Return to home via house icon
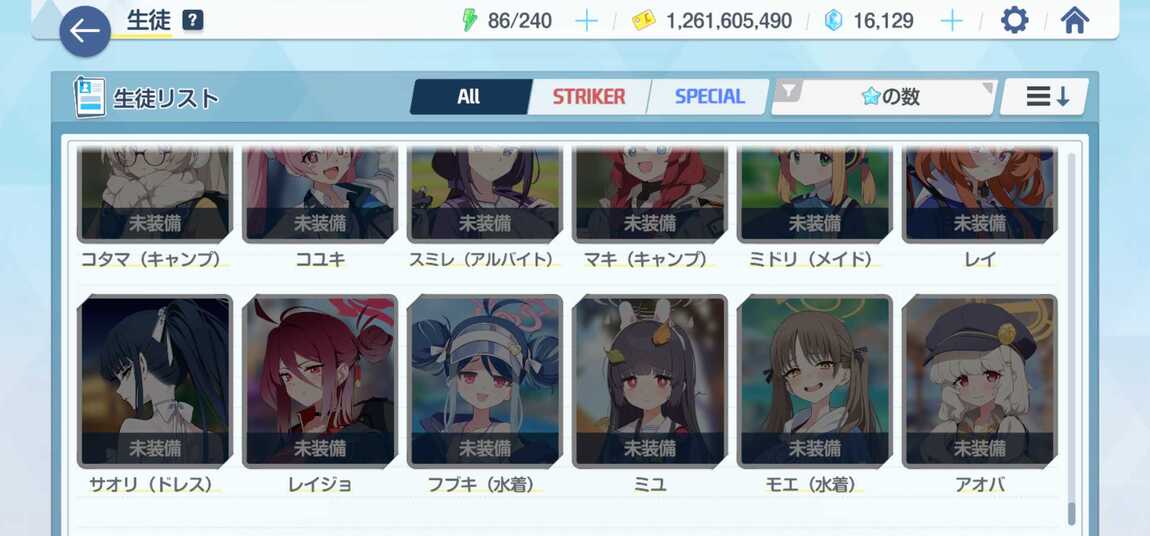Screen dimensions: 1150x536 click(x=1074, y=21)
